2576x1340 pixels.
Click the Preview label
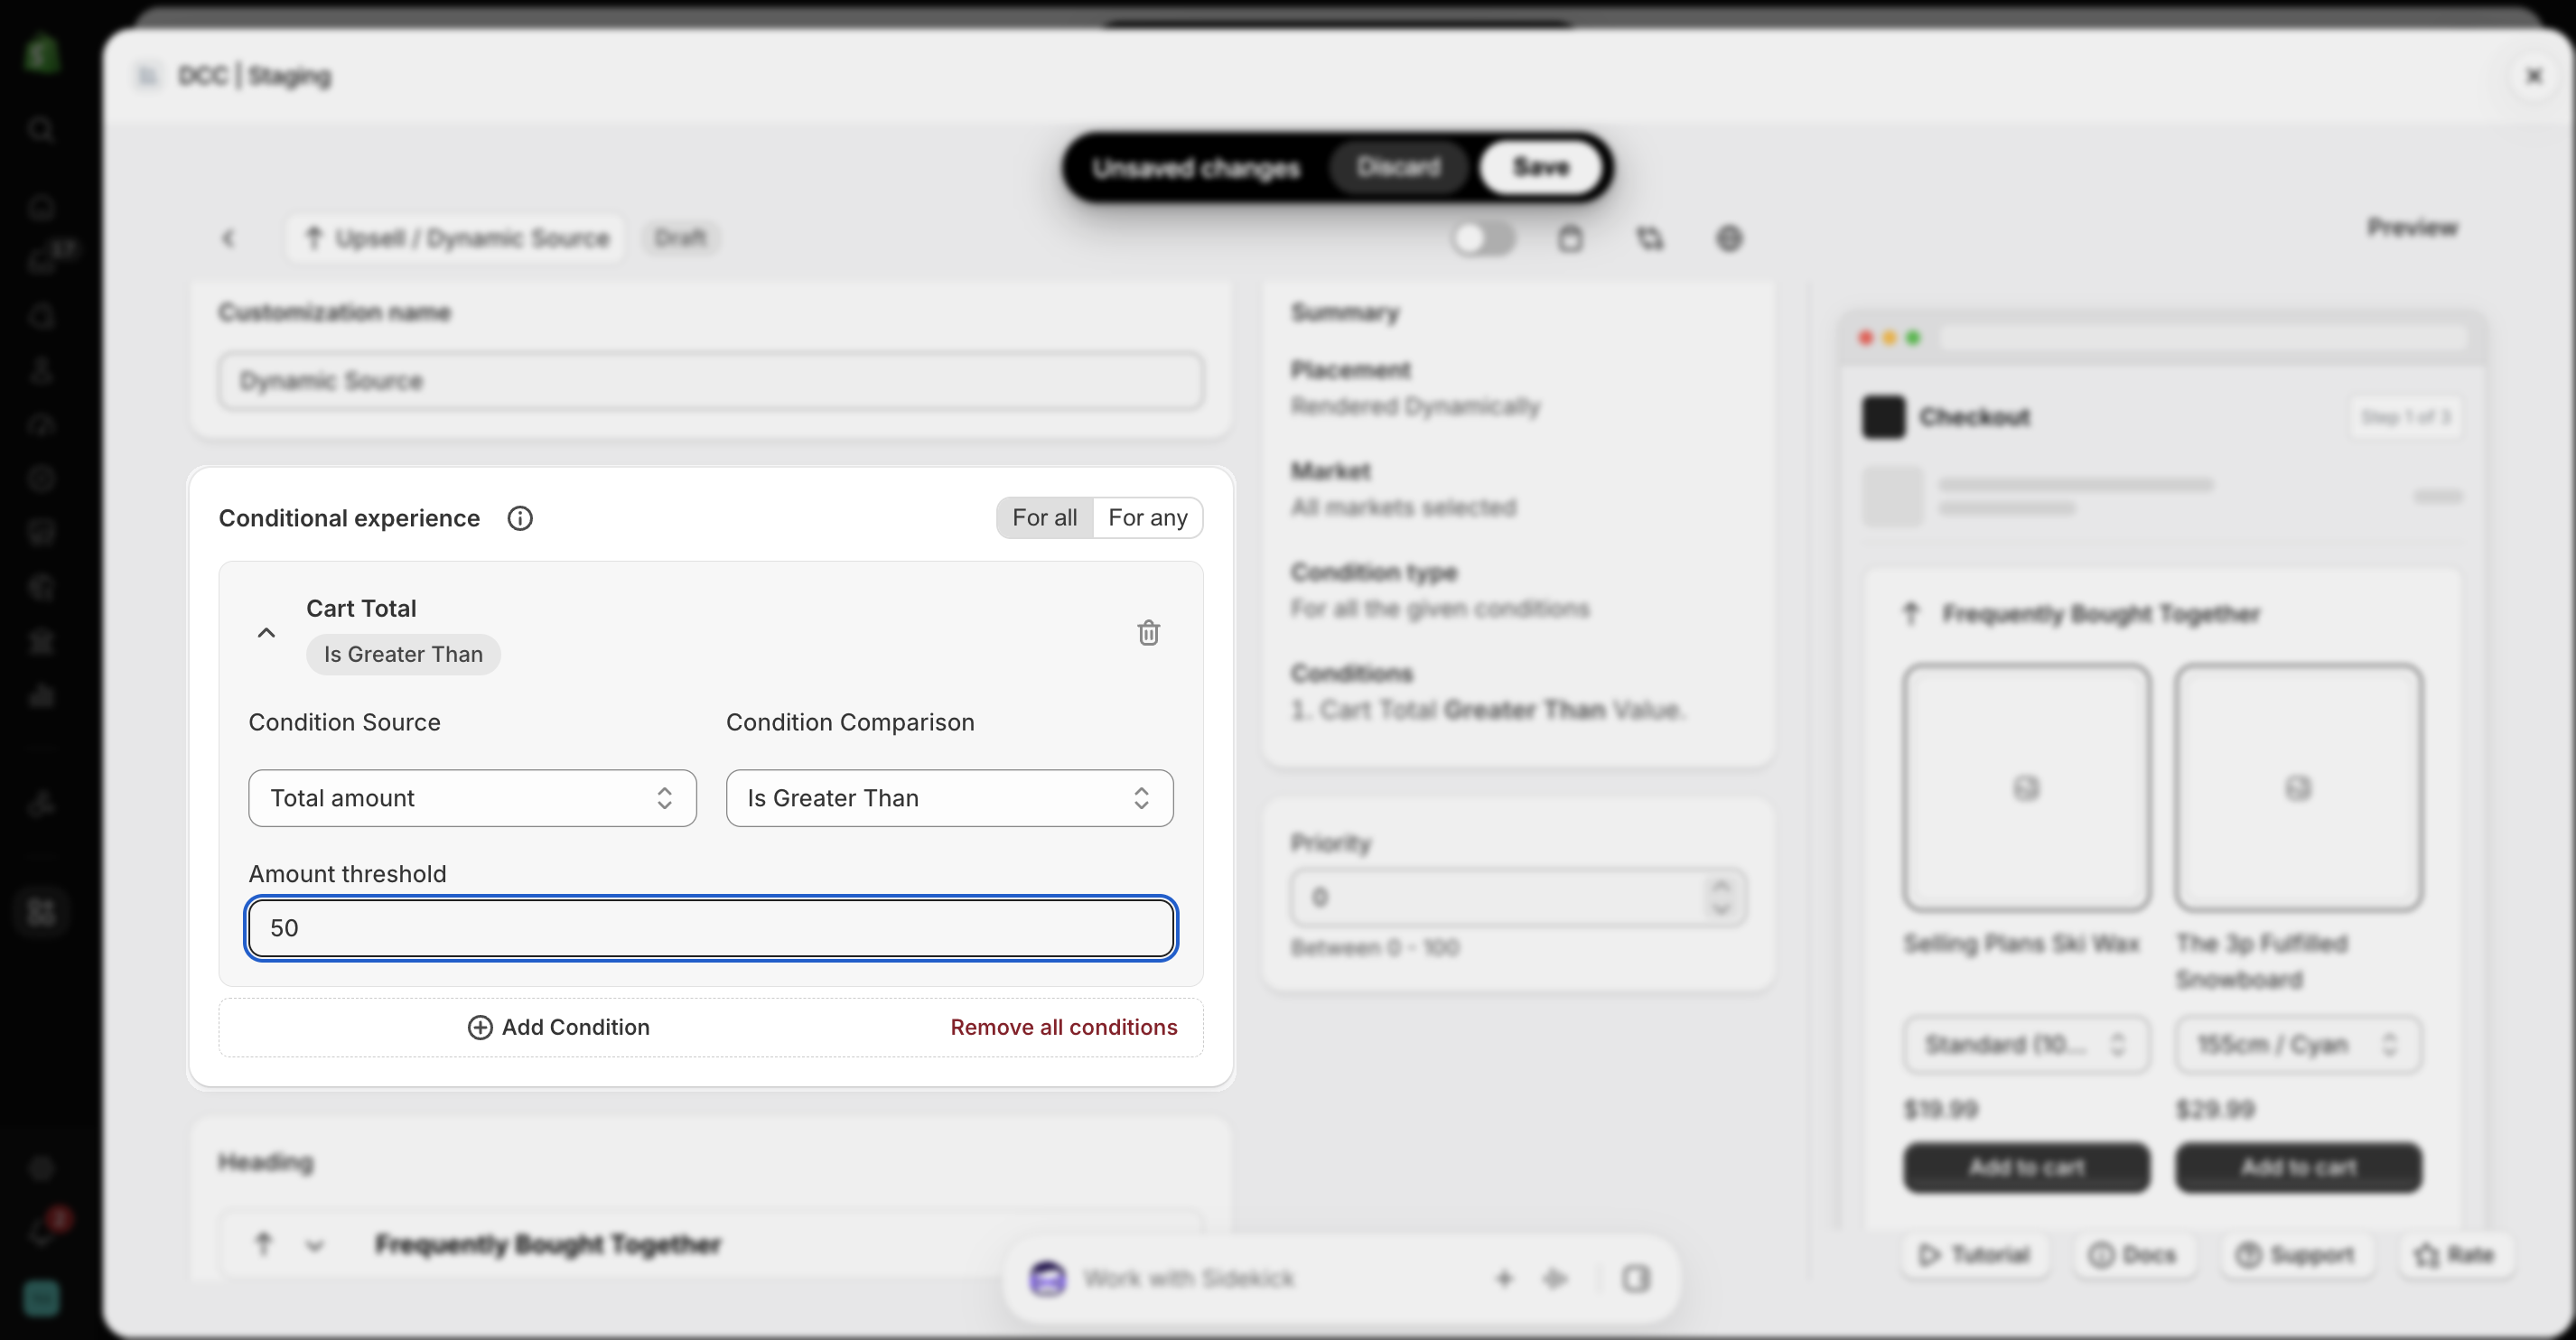click(x=2412, y=228)
